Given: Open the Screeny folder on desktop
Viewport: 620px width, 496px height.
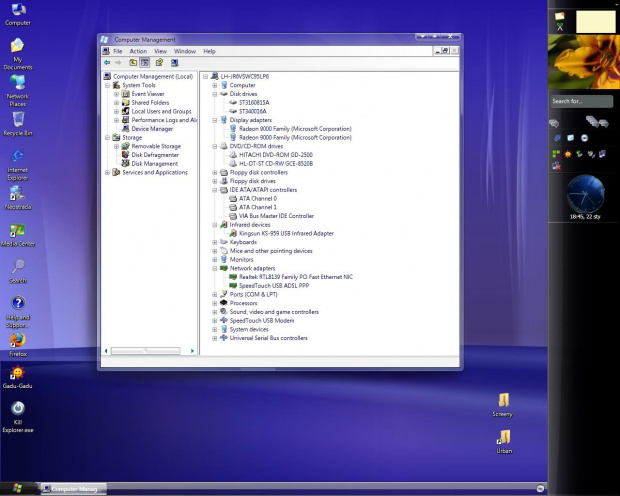Looking at the screenshot, I should point(503,405).
